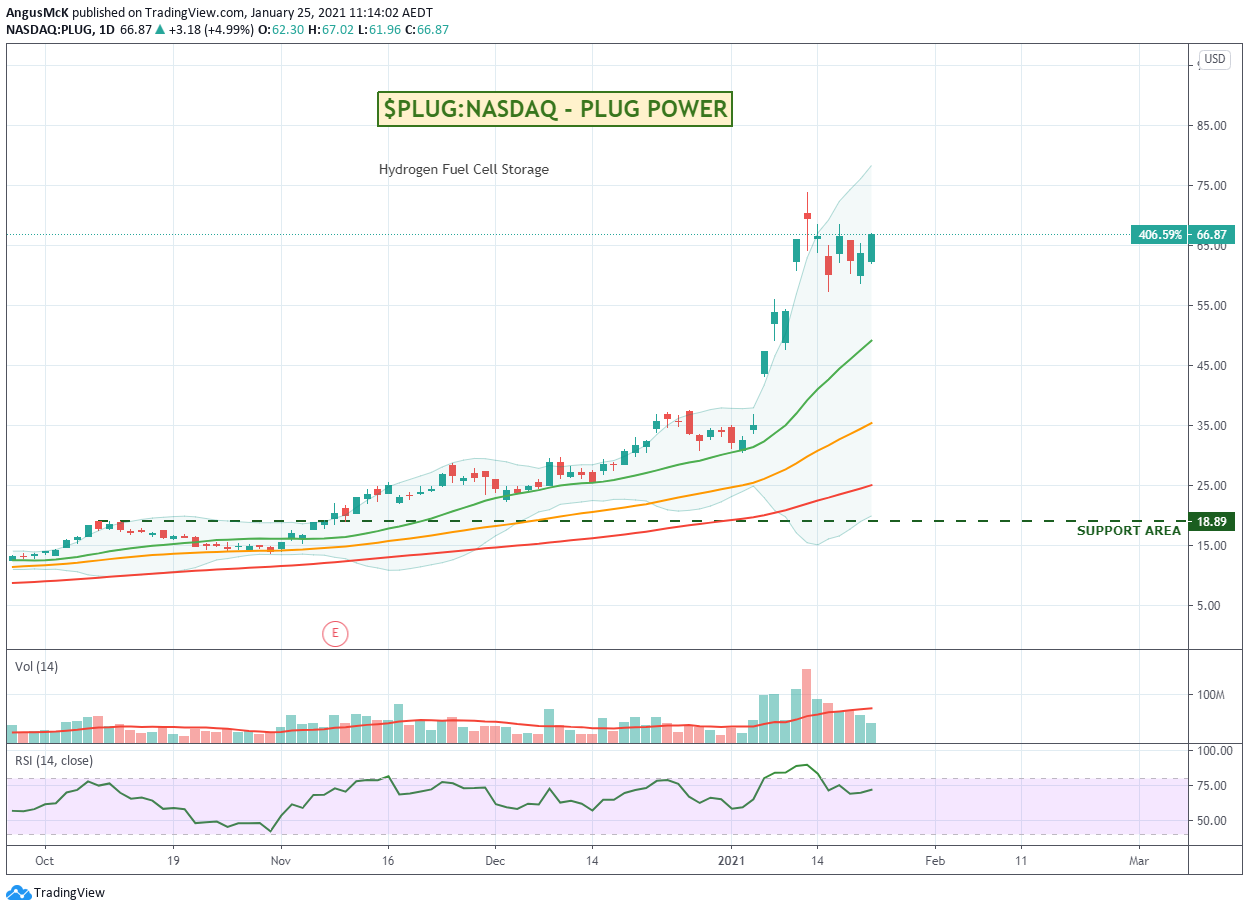This screenshot has height=911, width=1249.
Task: Click the last green candlestick at 66.87
Action: (871, 248)
